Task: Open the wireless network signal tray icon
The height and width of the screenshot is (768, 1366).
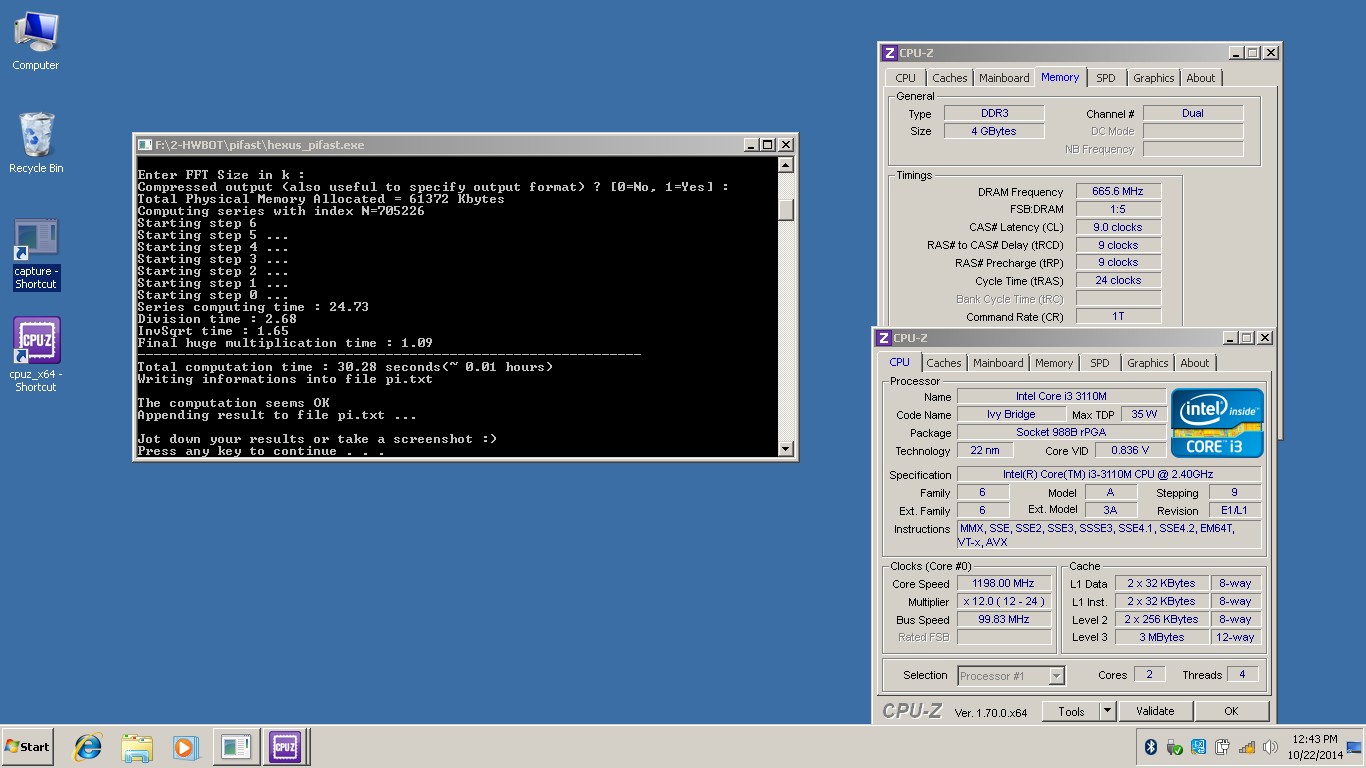Action: (x=1246, y=747)
